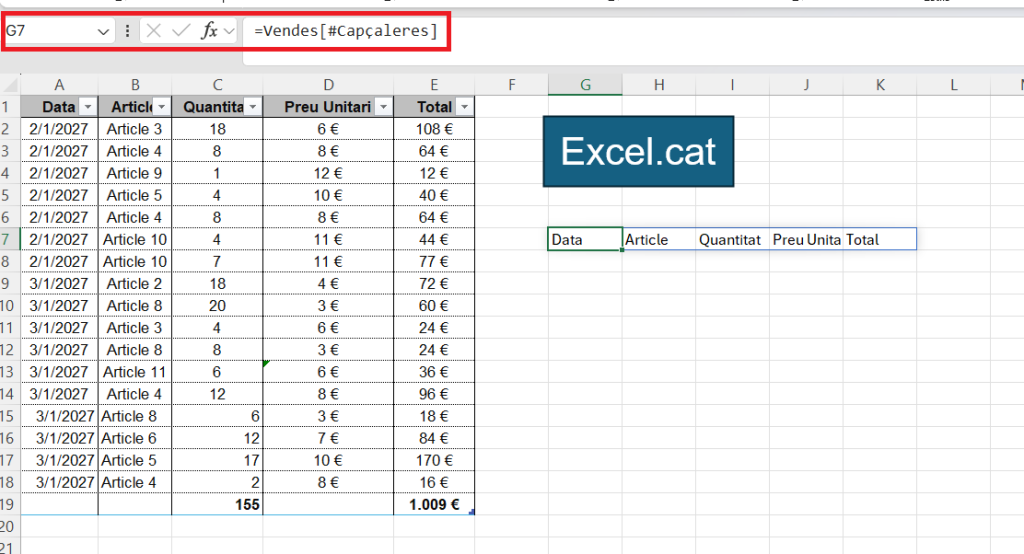Click in the formula bar text =Vendes[#Capçaleres]
Screen dimensions: 1024x554
pyautogui.click(x=345, y=31)
